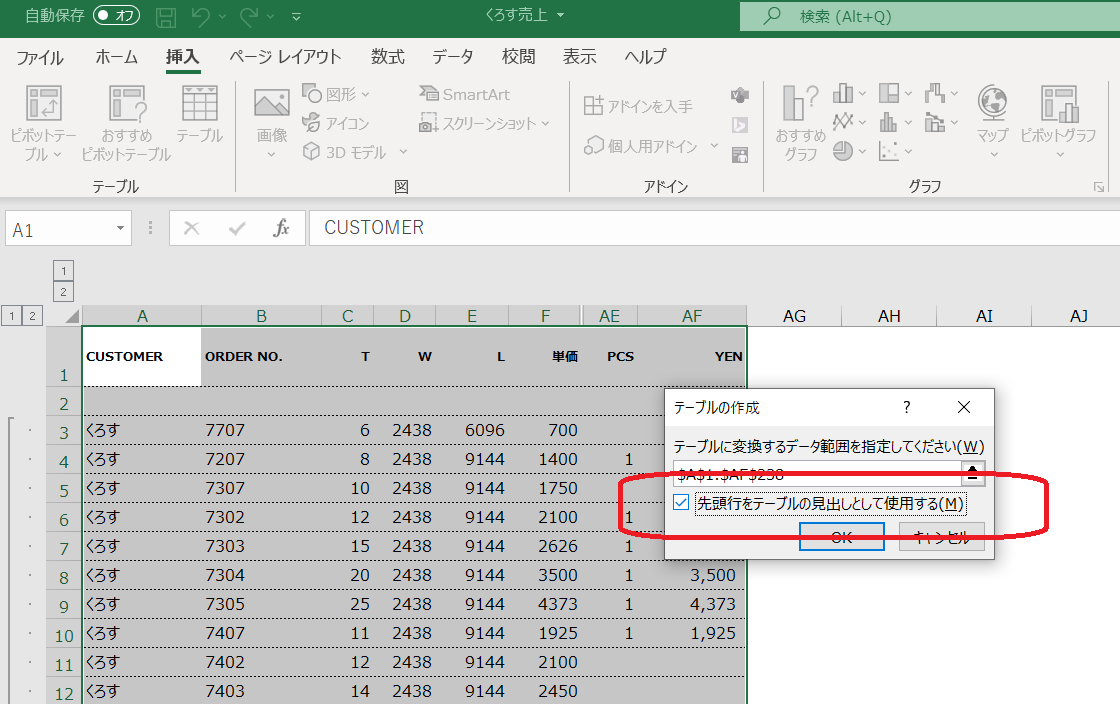1120x704 pixels.
Task: Click the Visio Data Visualizer add-in icon
Action: [x=740, y=94]
